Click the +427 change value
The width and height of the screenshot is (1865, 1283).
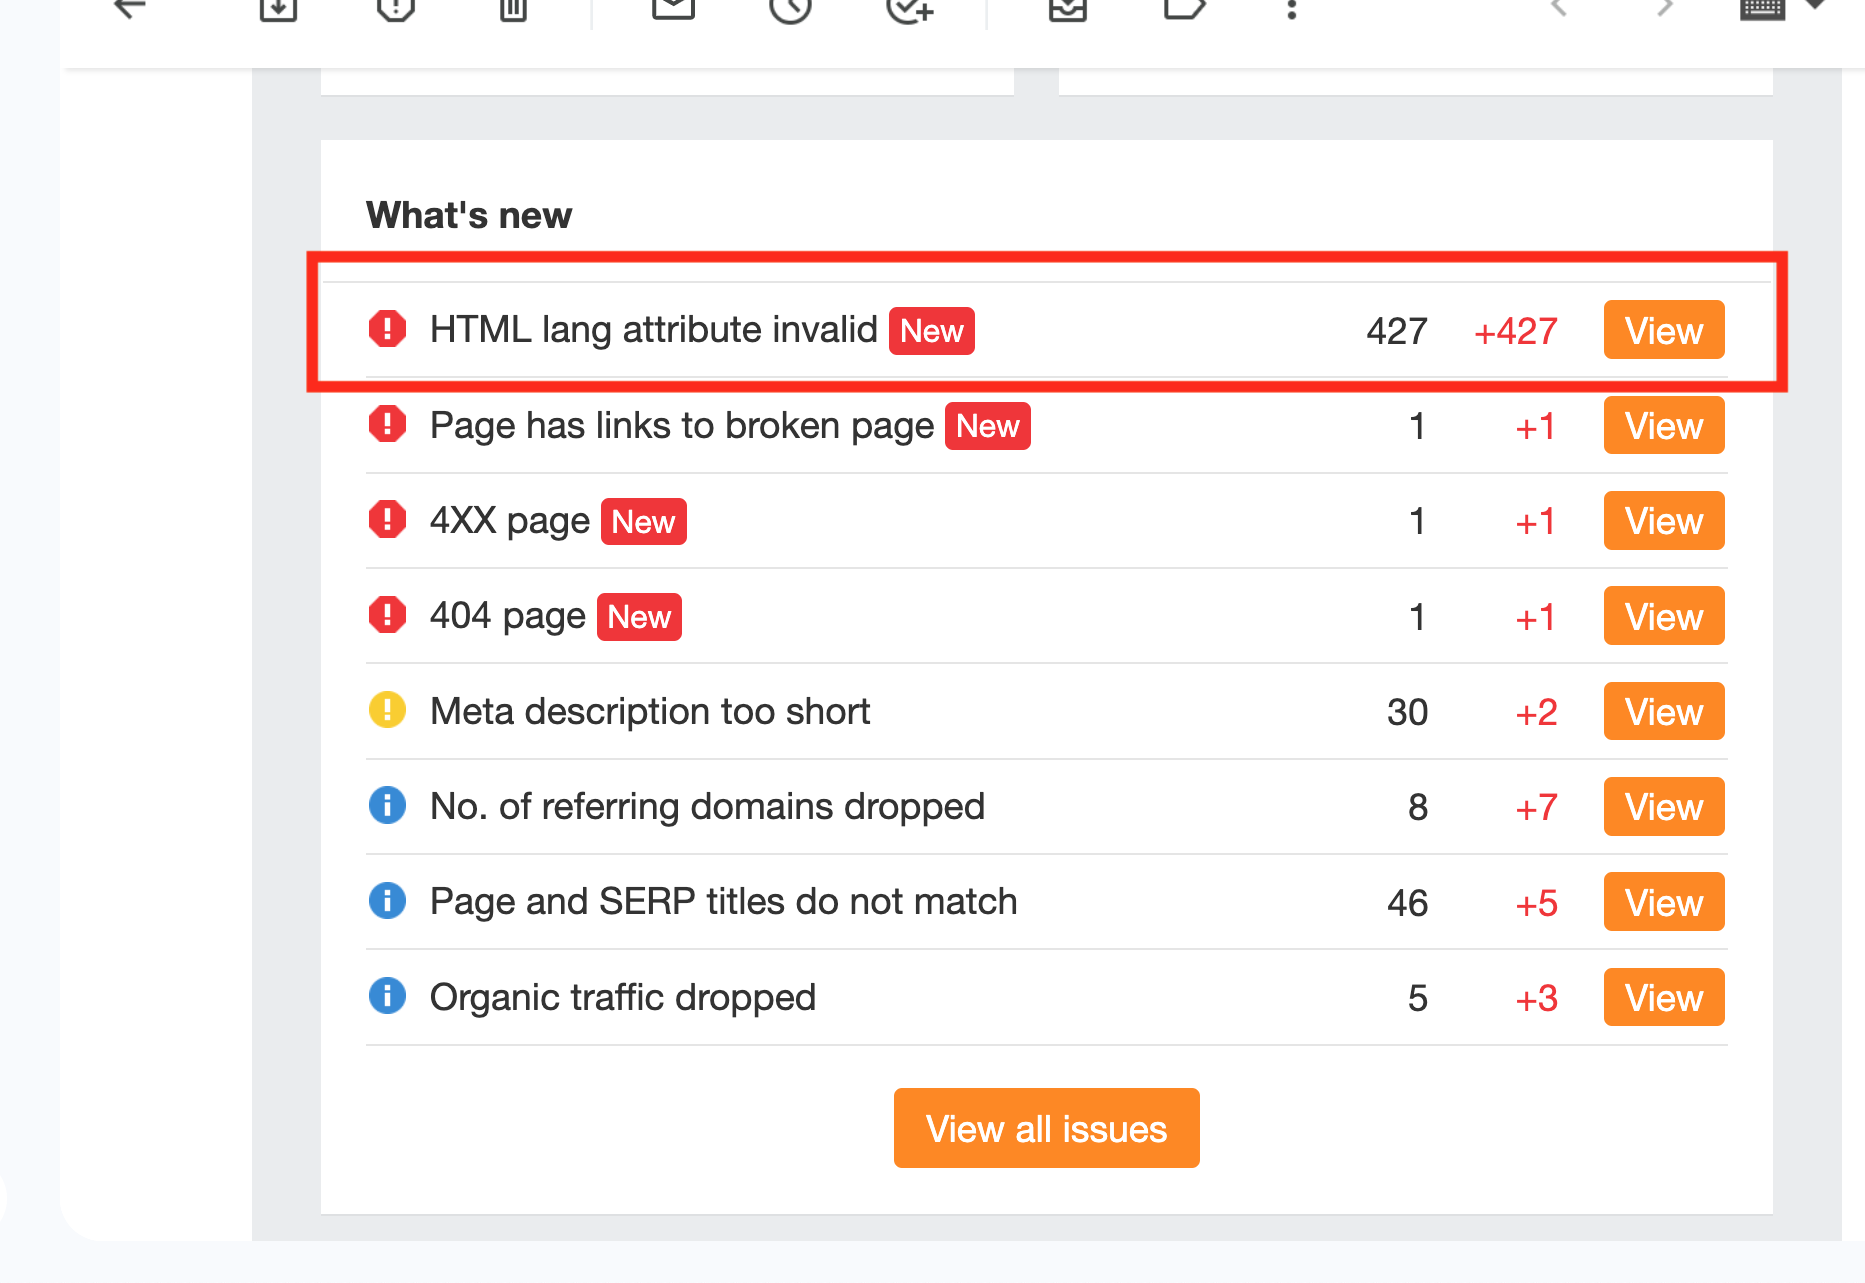click(x=1516, y=331)
